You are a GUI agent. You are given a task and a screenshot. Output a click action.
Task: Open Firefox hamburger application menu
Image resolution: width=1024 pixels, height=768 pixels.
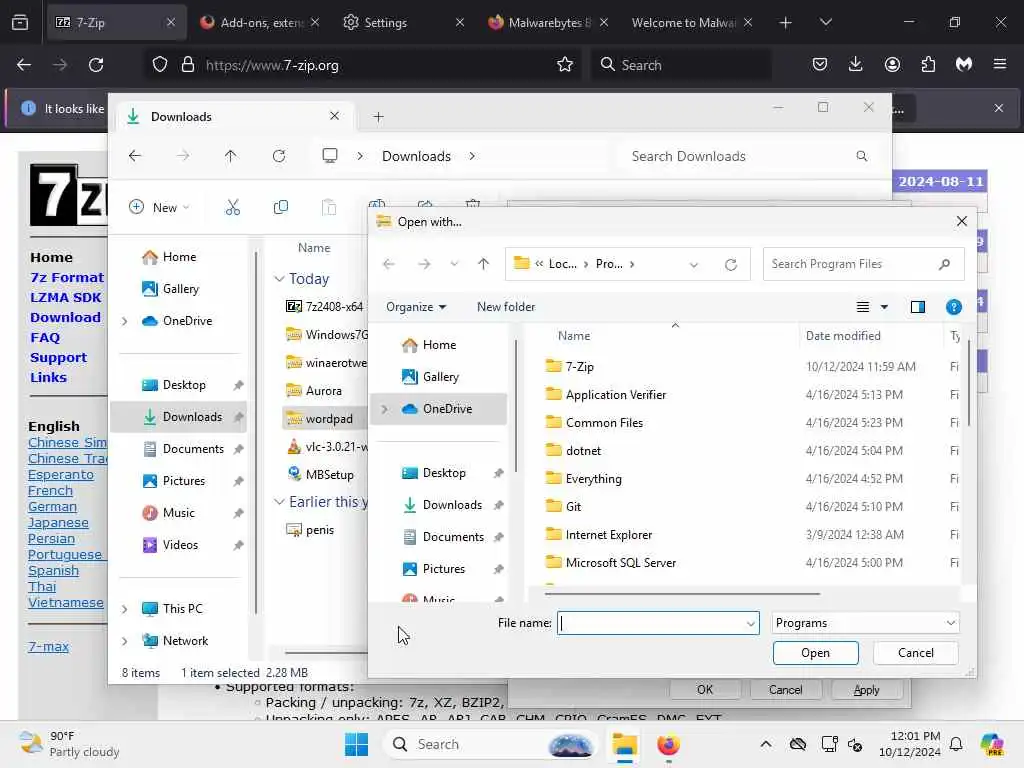click(x=1000, y=65)
